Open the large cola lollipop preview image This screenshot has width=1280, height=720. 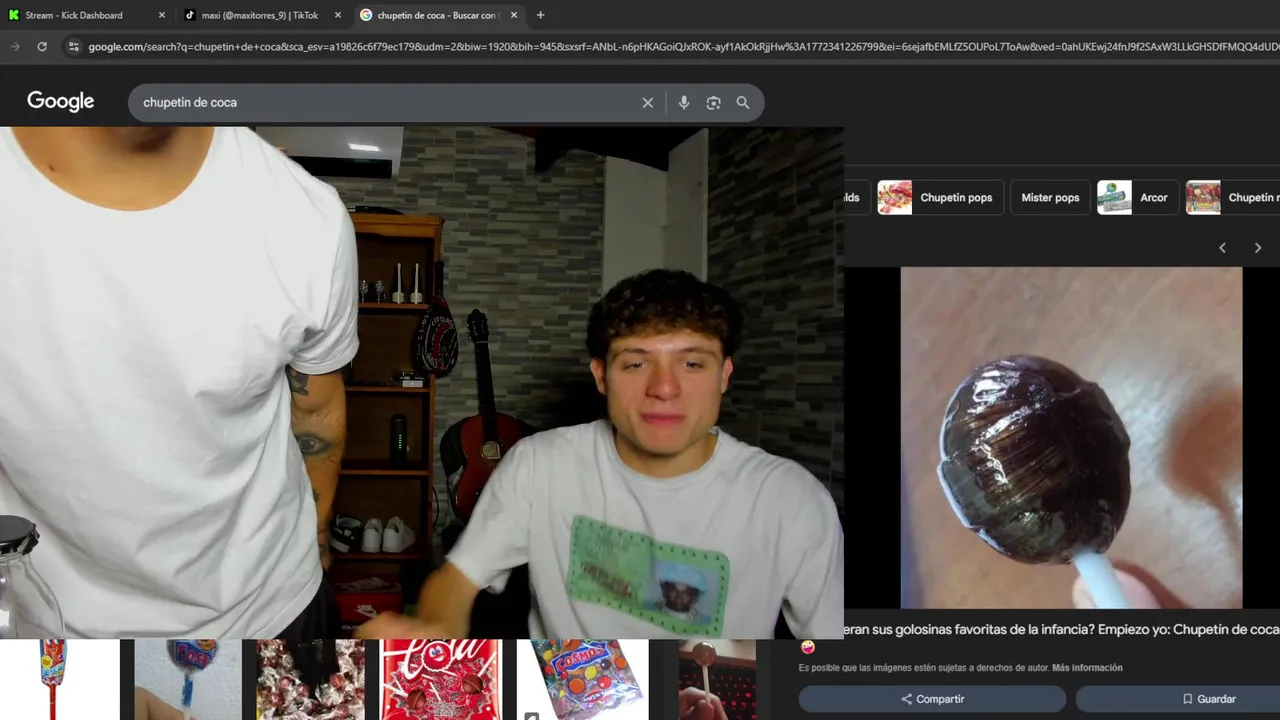coord(1071,437)
